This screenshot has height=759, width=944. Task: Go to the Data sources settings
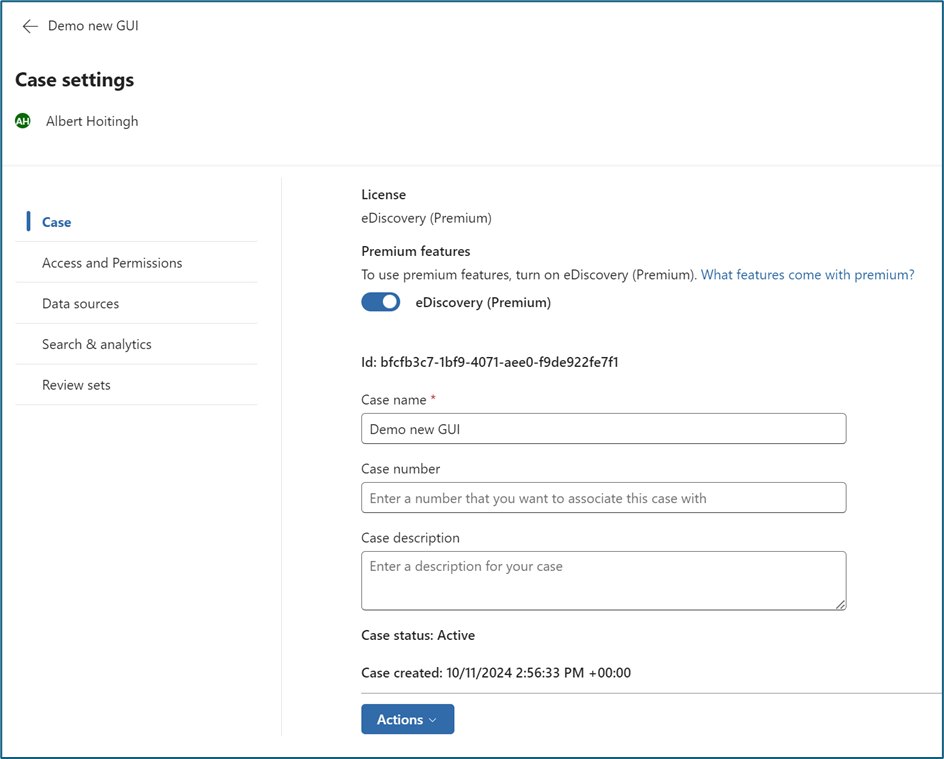tap(80, 304)
